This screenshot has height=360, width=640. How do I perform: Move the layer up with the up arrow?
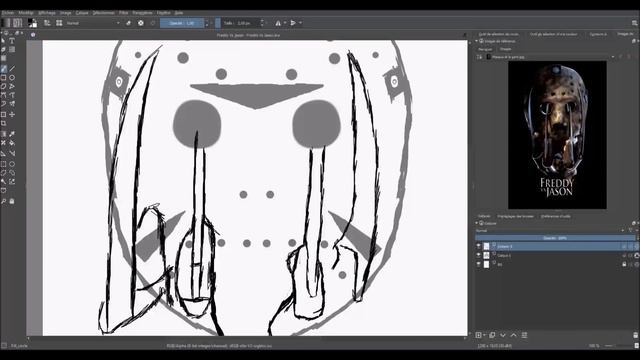tap(513, 335)
